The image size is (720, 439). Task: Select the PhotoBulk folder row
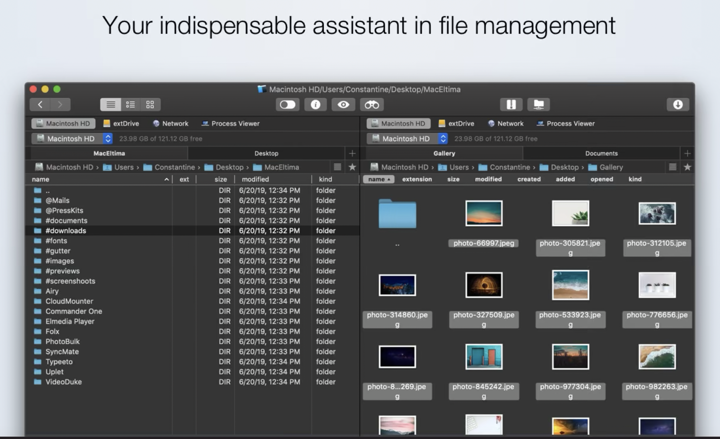pyautogui.click(x=193, y=342)
